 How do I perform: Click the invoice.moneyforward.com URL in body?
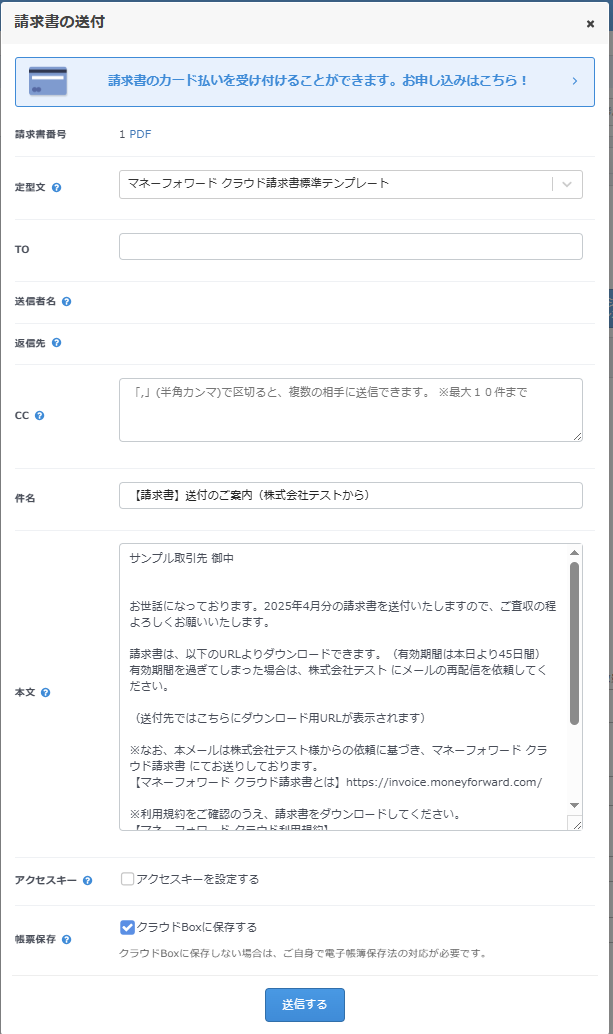tap(444, 782)
